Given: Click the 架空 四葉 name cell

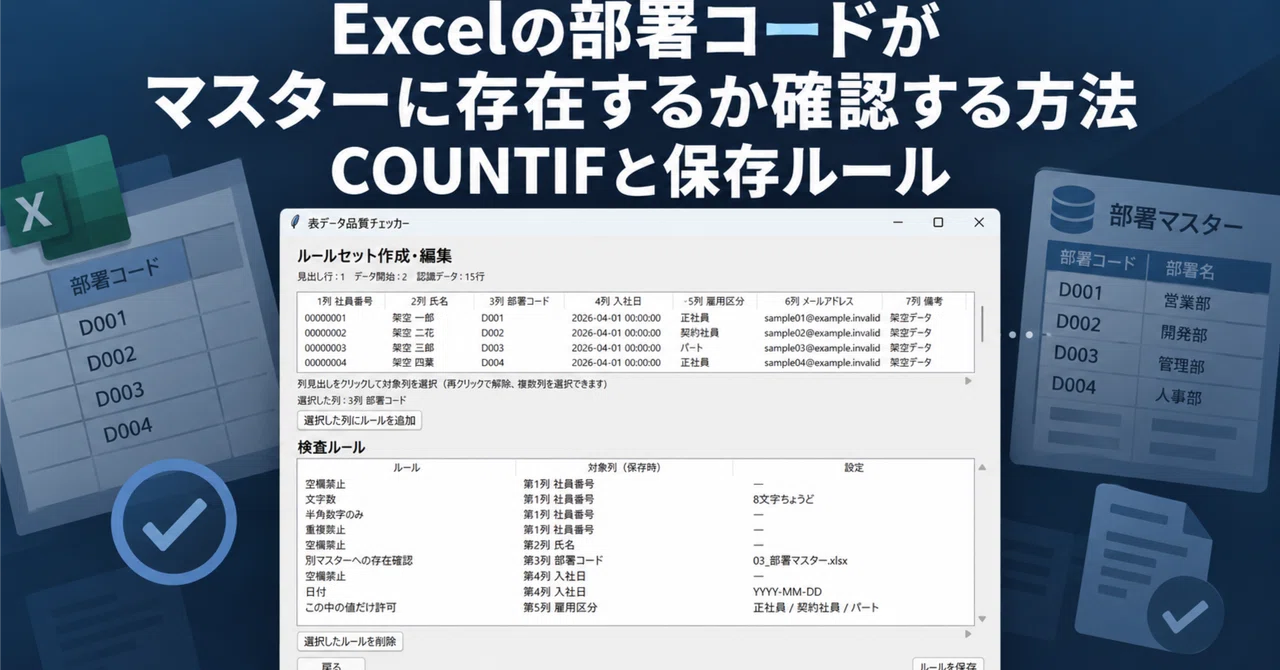Looking at the screenshot, I should tap(411, 363).
